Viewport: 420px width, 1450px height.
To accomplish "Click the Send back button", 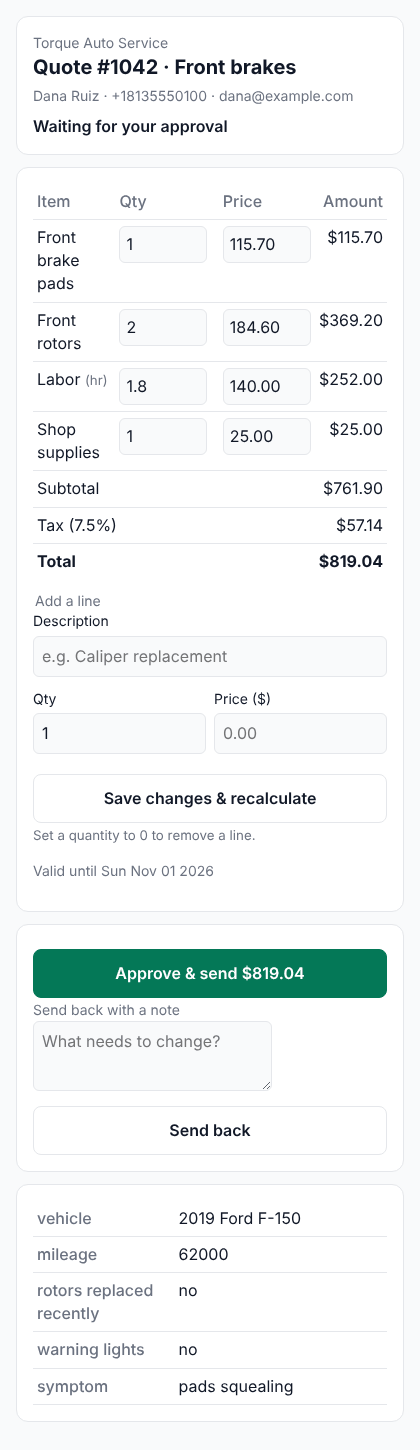I will tap(210, 1130).
